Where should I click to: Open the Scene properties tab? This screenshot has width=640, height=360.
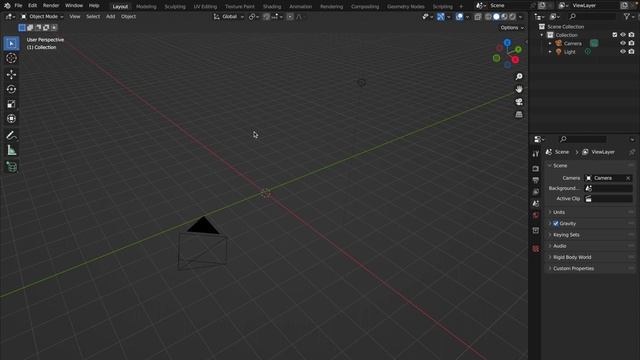point(536,203)
